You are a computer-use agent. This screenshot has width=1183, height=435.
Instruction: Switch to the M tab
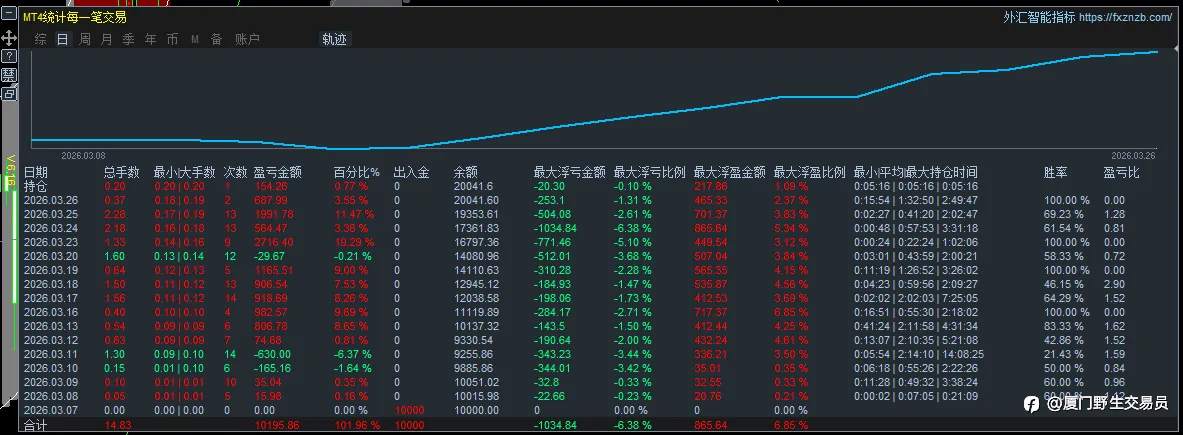click(x=195, y=40)
